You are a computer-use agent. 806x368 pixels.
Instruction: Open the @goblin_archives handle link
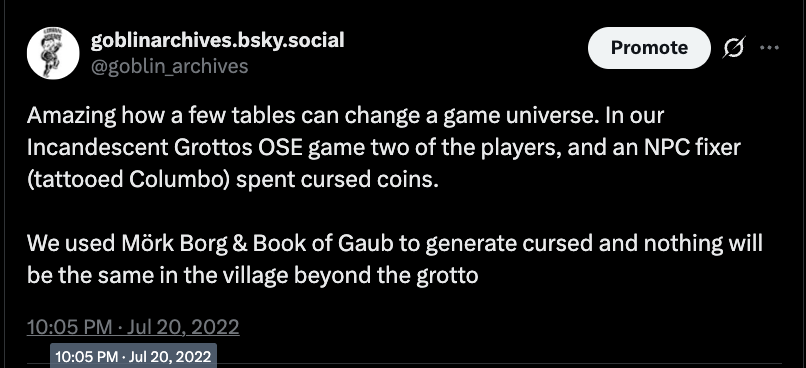coord(170,66)
